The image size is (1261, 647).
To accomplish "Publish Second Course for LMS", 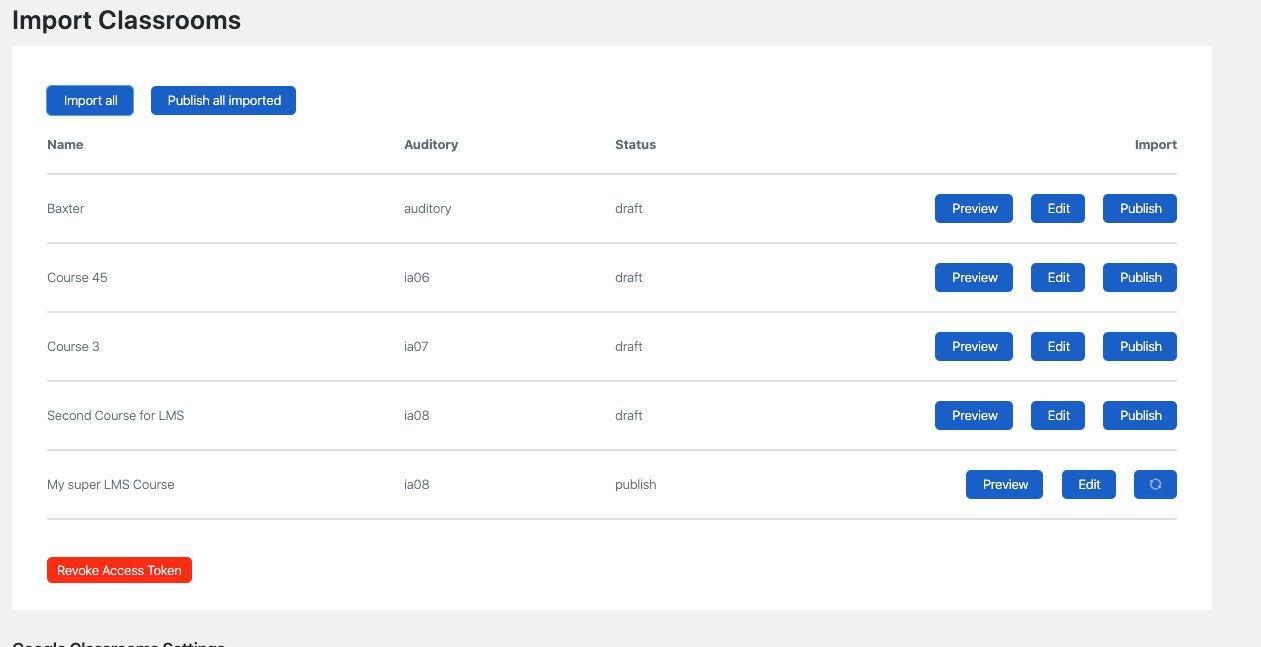I will coord(1140,415).
